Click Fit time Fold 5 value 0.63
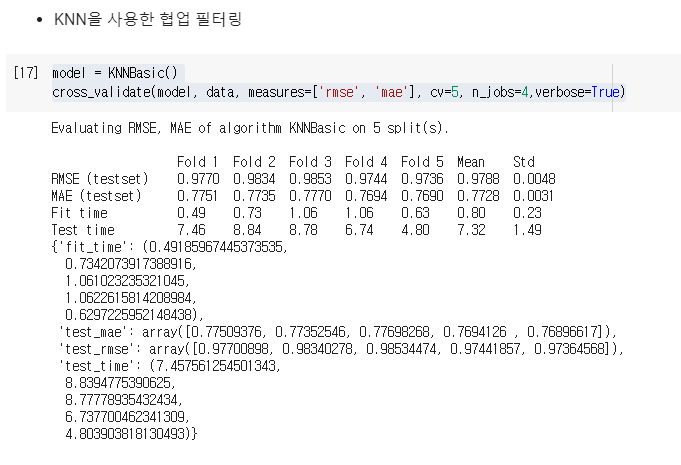 click(x=415, y=213)
